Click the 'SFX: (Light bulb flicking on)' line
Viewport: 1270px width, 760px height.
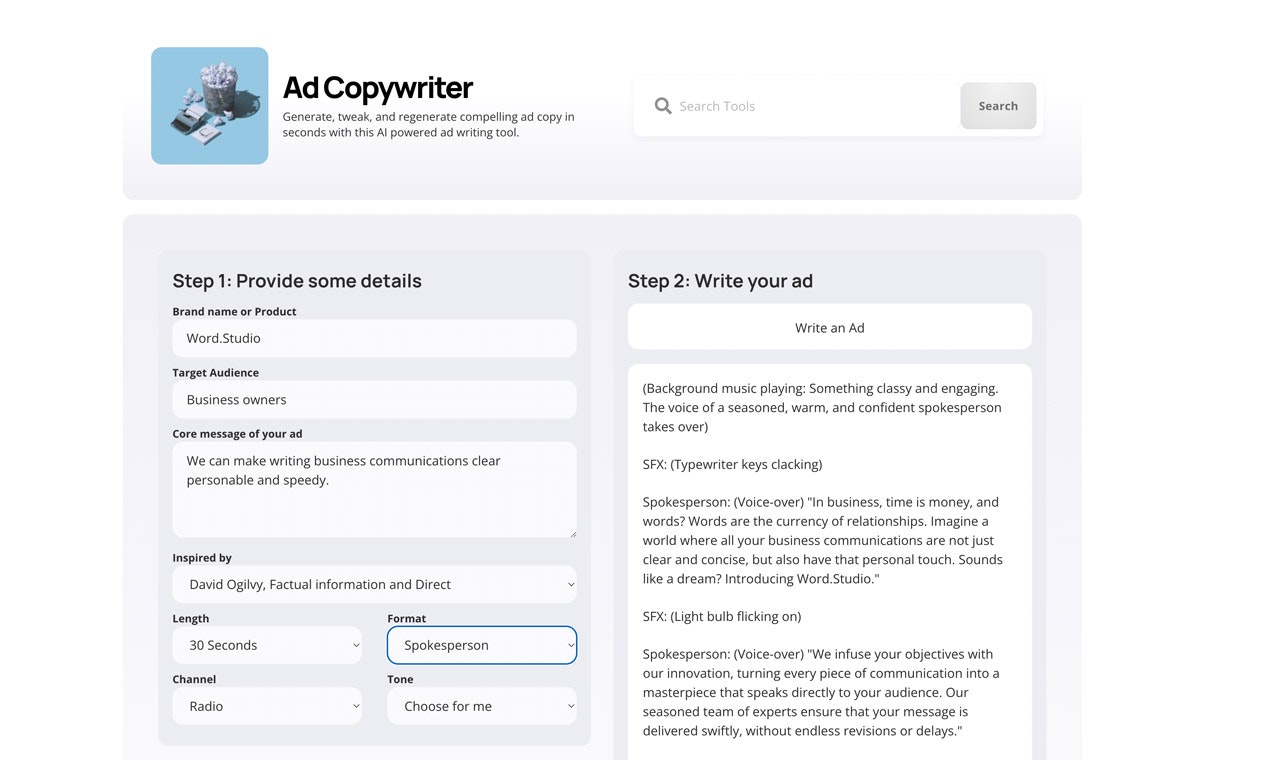pos(722,616)
